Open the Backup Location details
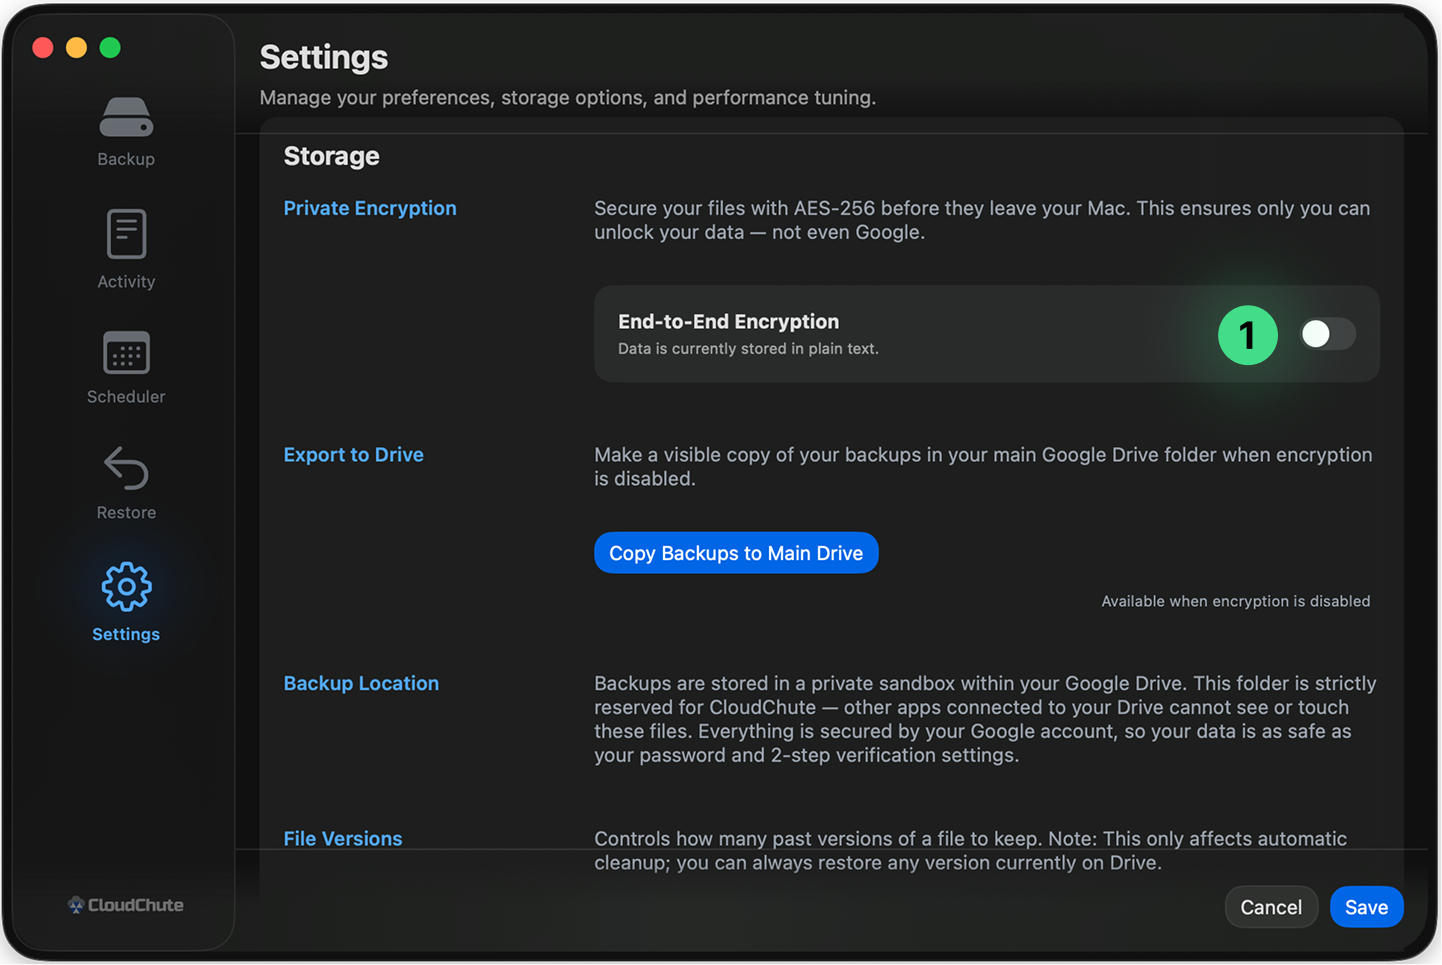Screen dimensions: 1442x965 (x=361, y=683)
